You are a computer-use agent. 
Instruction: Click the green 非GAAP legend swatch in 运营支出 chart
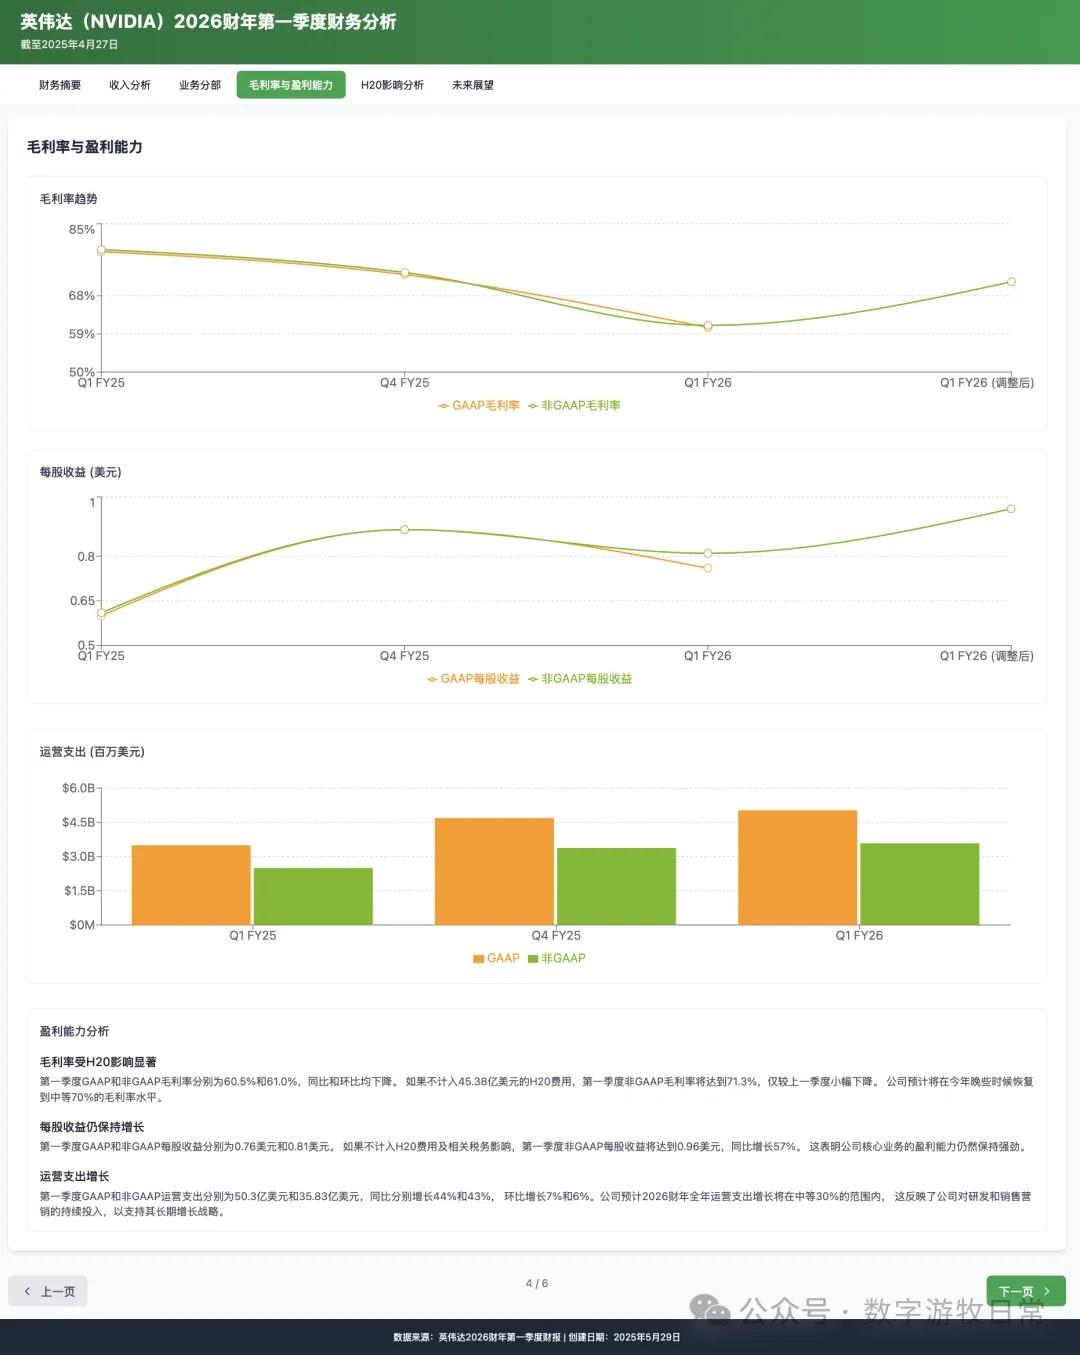pos(534,958)
